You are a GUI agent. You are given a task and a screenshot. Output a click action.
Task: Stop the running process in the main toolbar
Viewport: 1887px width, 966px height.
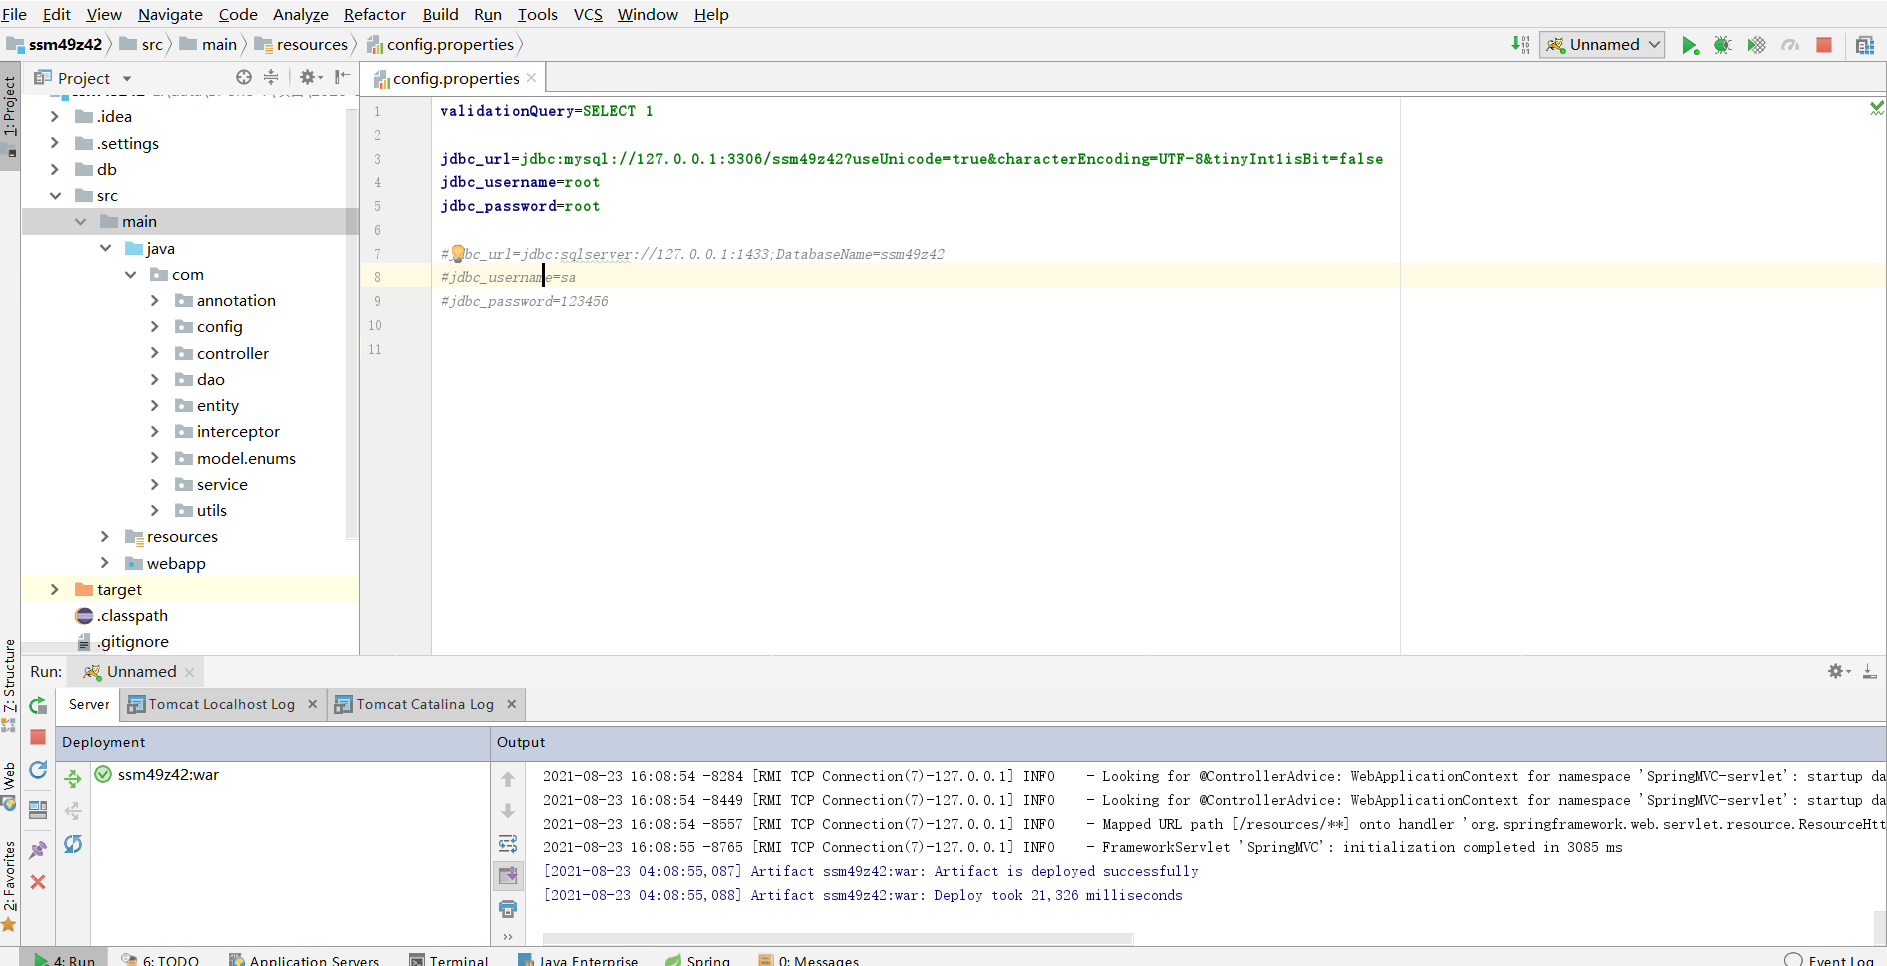coord(1824,45)
